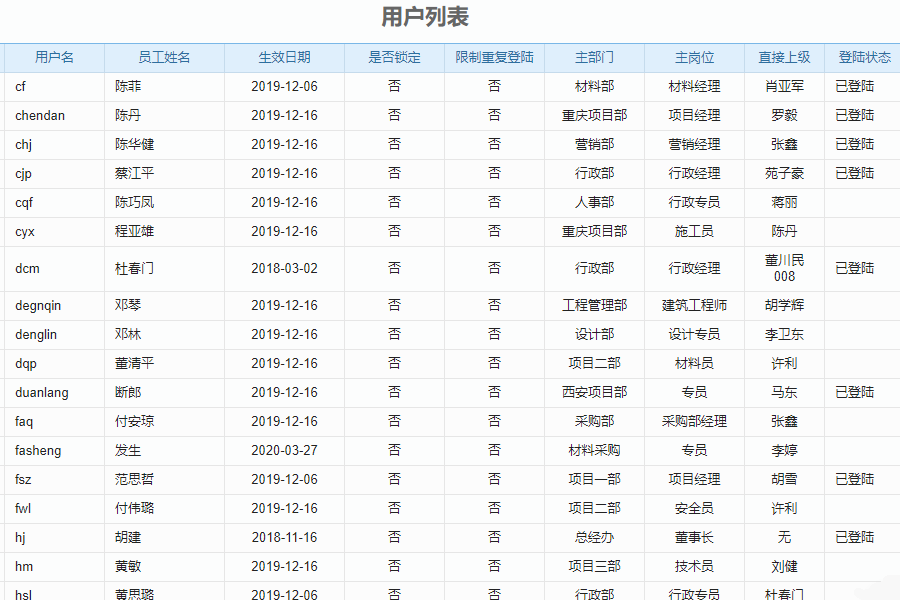The width and height of the screenshot is (900, 600).
Task: Click department cell 材料采购
Action: click(595, 451)
